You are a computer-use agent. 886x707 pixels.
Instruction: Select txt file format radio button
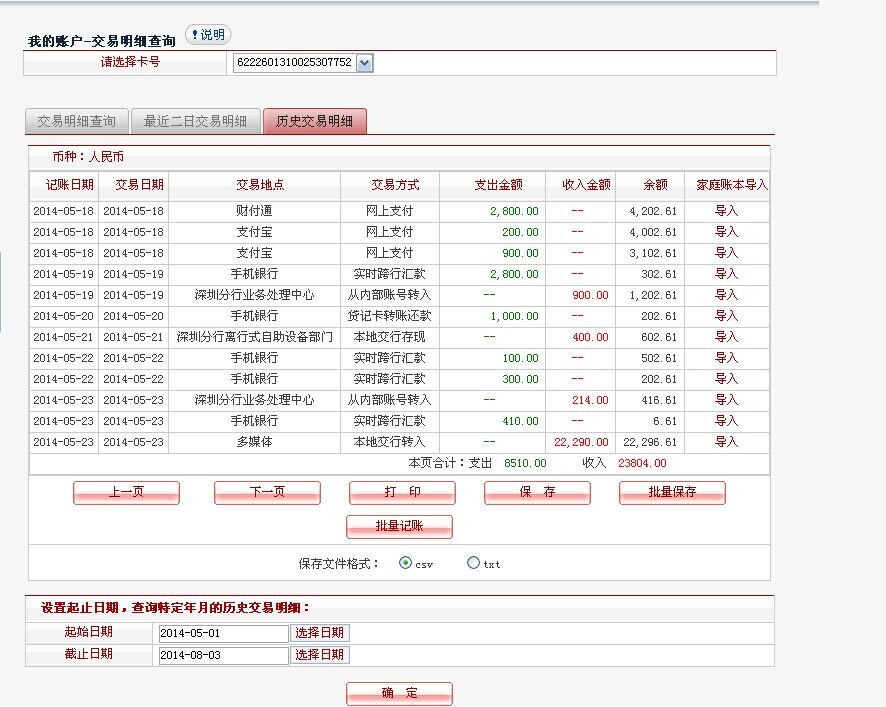click(473, 563)
